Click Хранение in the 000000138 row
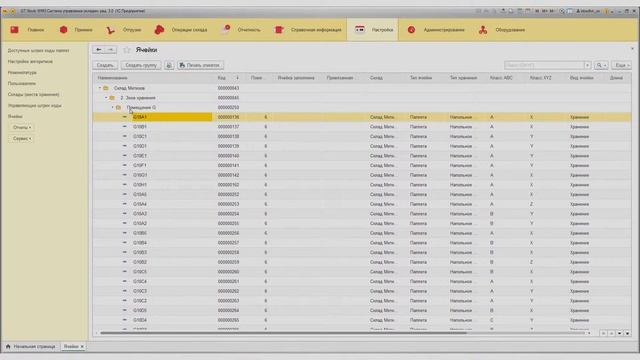The height and width of the screenshot is (360, 640). pyautogui.click(x=579, y=137)
